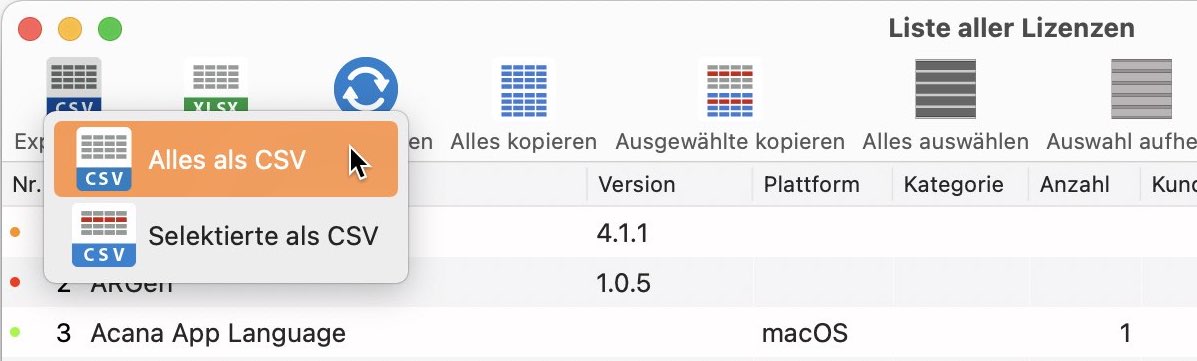The width and height of the screenshot is (1197, 361).
Task: Click the CSV icon beside Selektierte als CSV
Action: [x=104, y=235]
